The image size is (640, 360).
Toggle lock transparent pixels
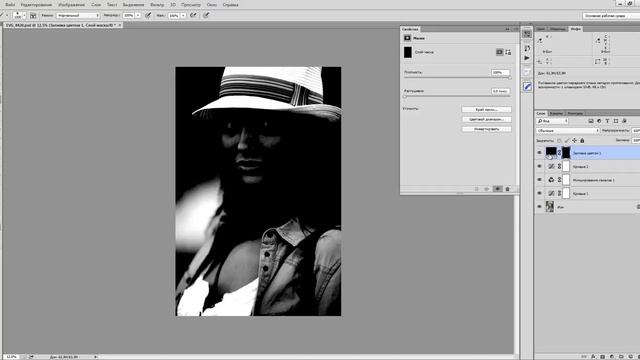pos(559,140)
